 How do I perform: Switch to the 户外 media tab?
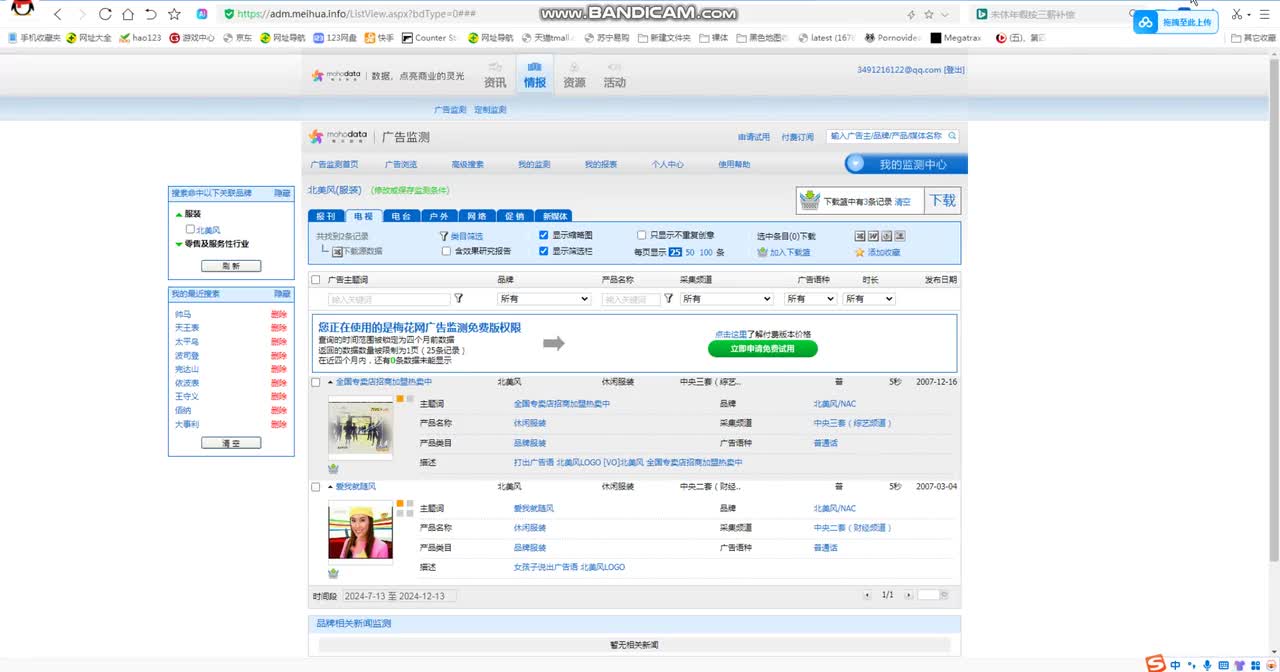click(439, 216)
